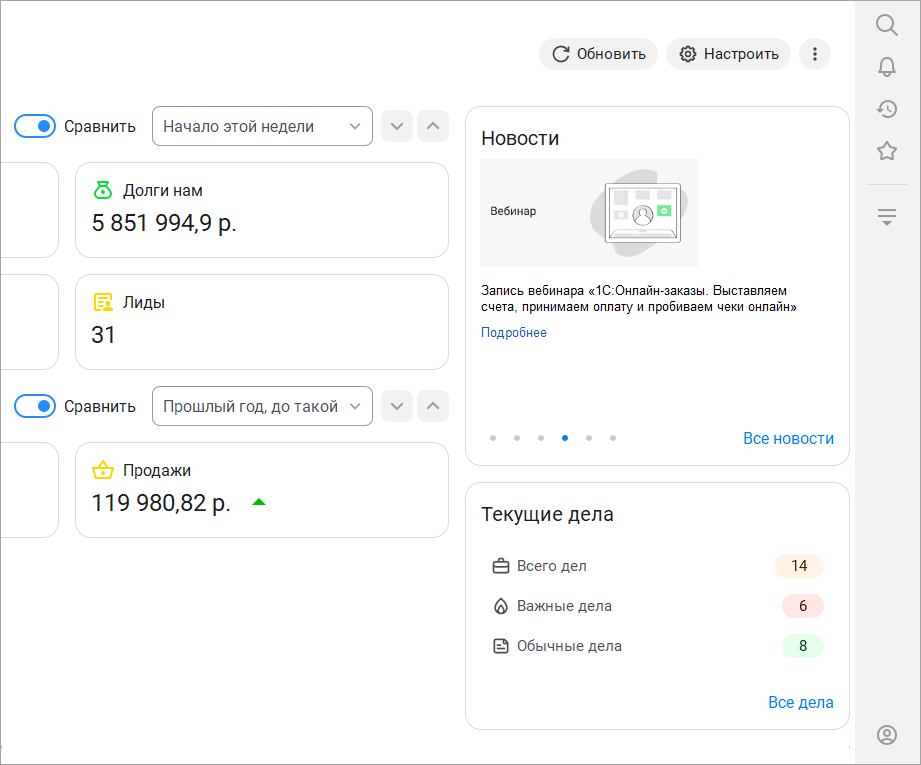Image resolution: width=921 pixels, height=765 pixels.
Task: Select the last news carousel dot
Action: (613, 438)
